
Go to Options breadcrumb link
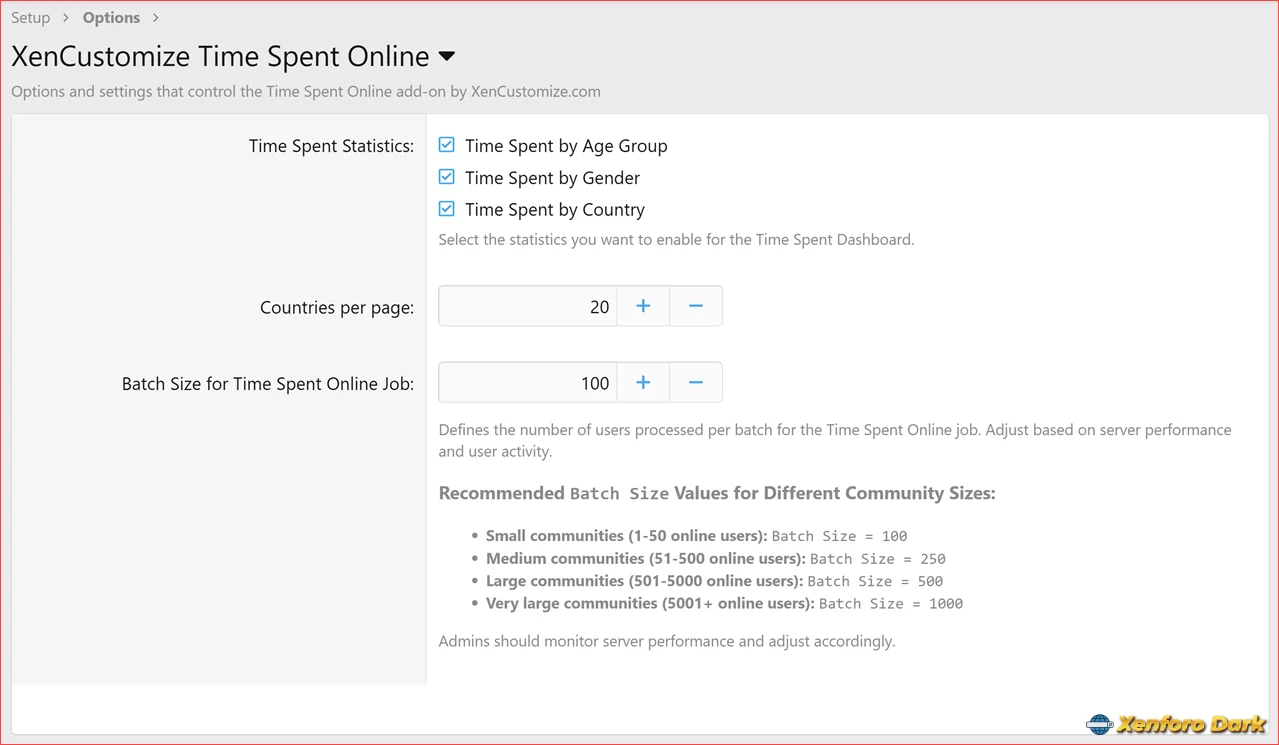click(111, 17)
